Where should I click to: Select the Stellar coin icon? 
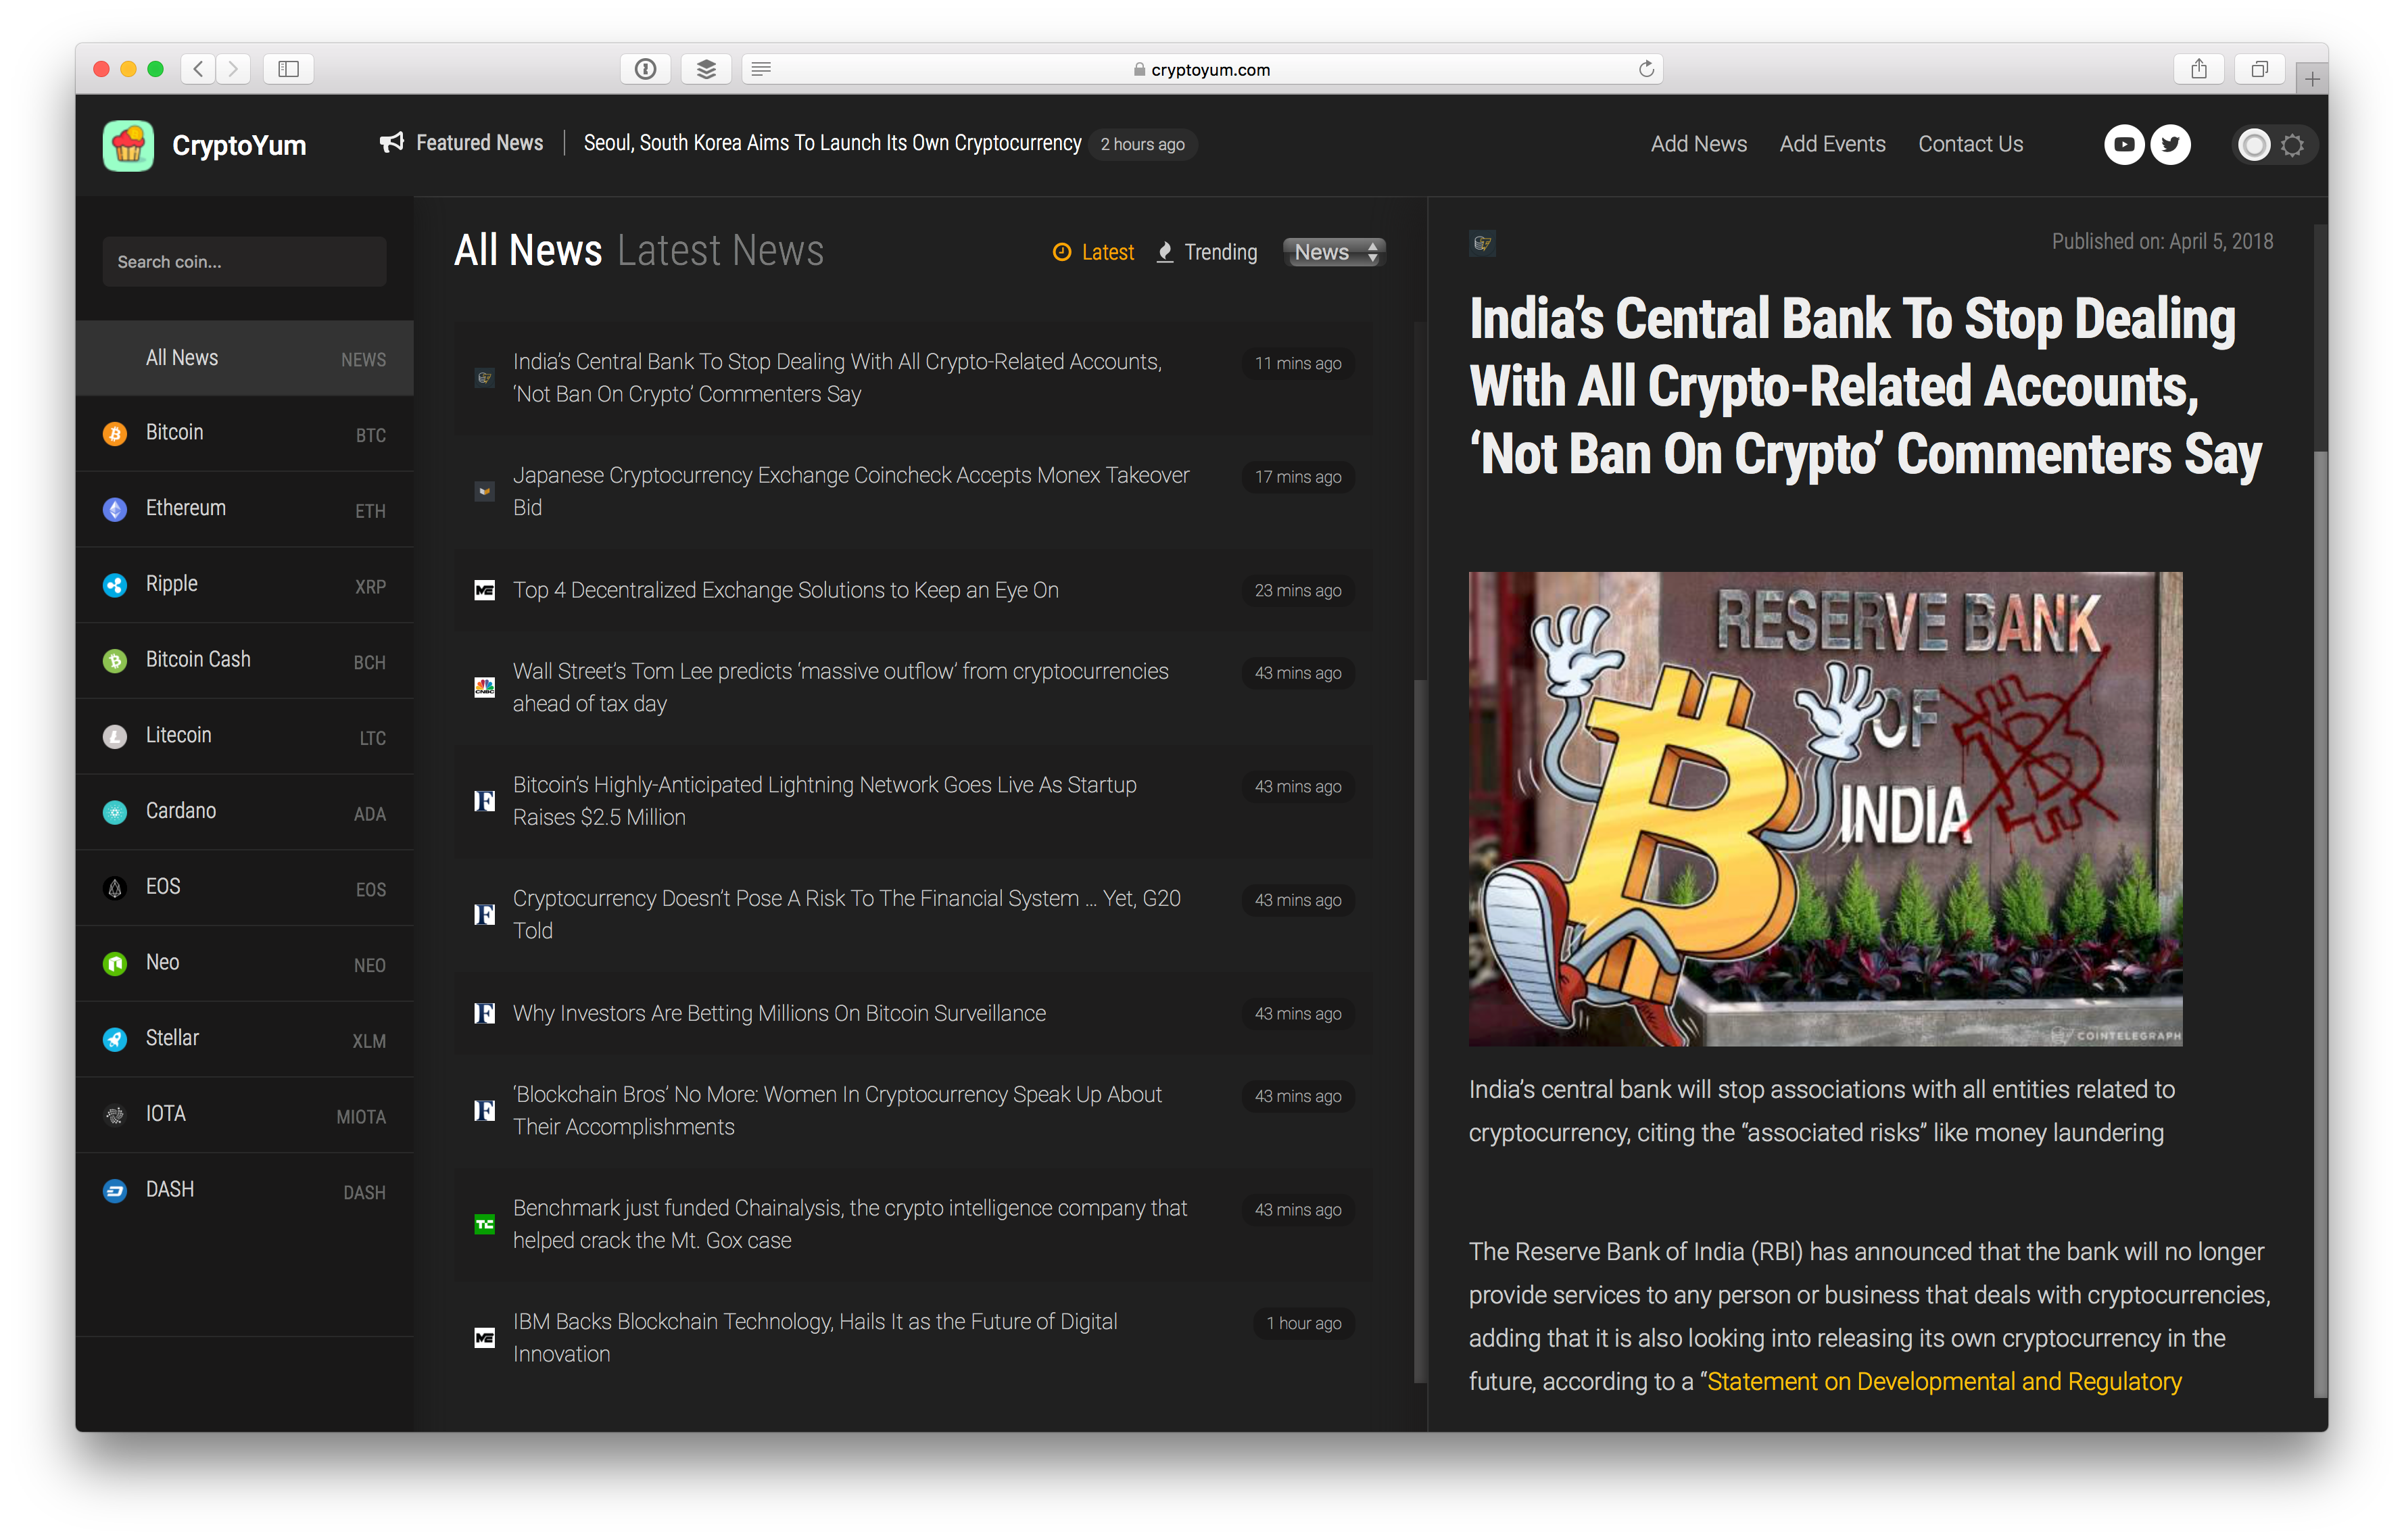pyautogui.click(x=115, y=1039)
